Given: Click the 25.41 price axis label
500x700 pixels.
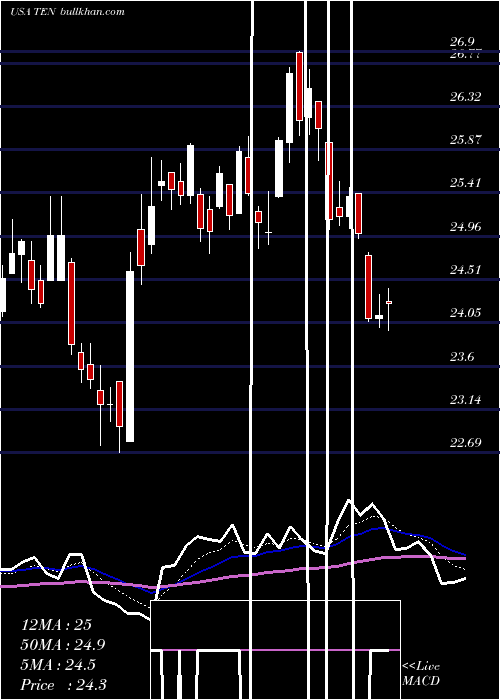Looking at the screenshot, I should (466, 183).
